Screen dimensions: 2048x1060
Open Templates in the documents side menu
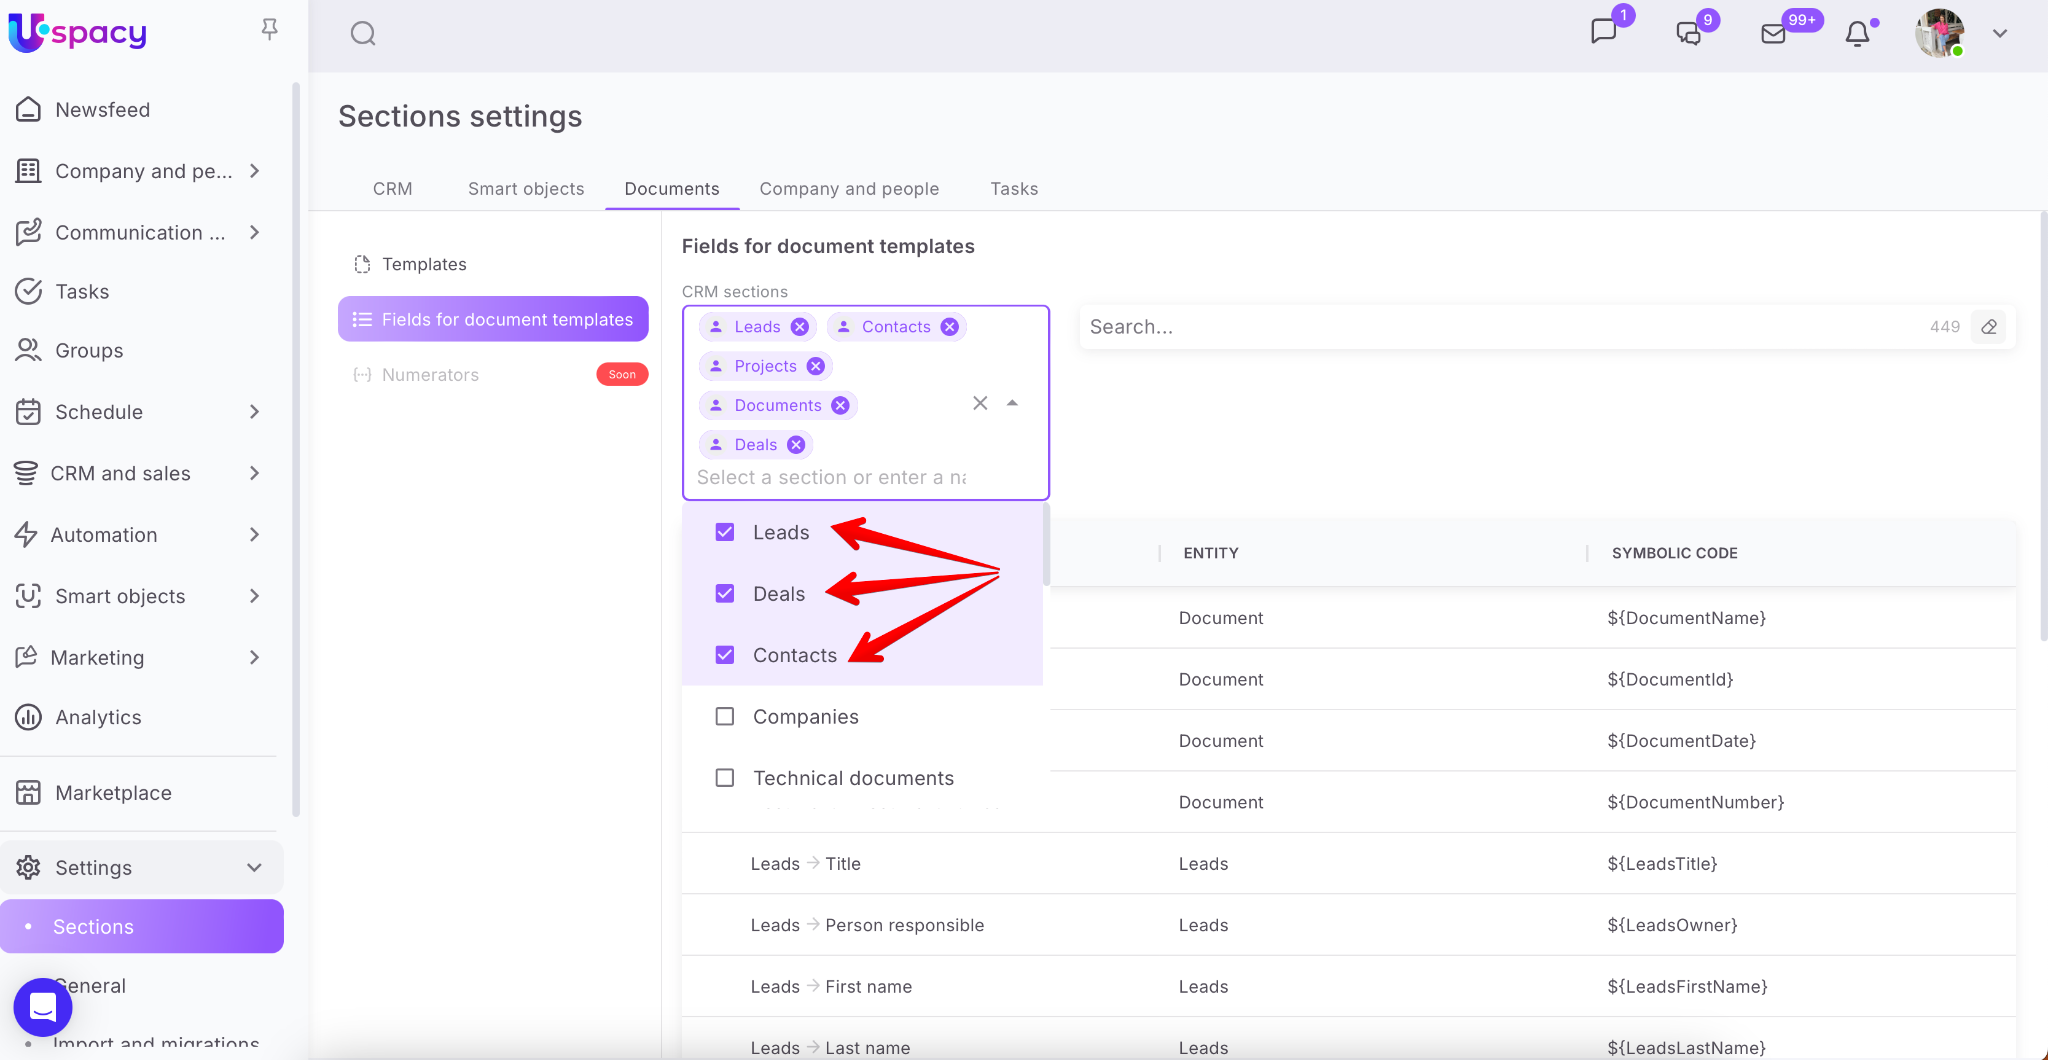point(424,264)
